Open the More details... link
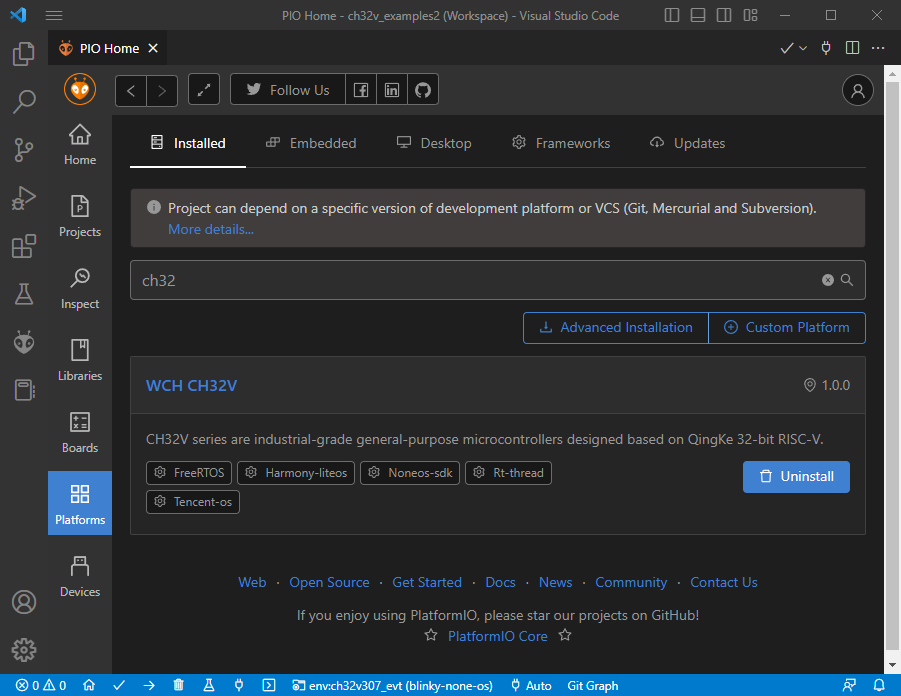Screen dimensions: 901x696 pos(211,229)
